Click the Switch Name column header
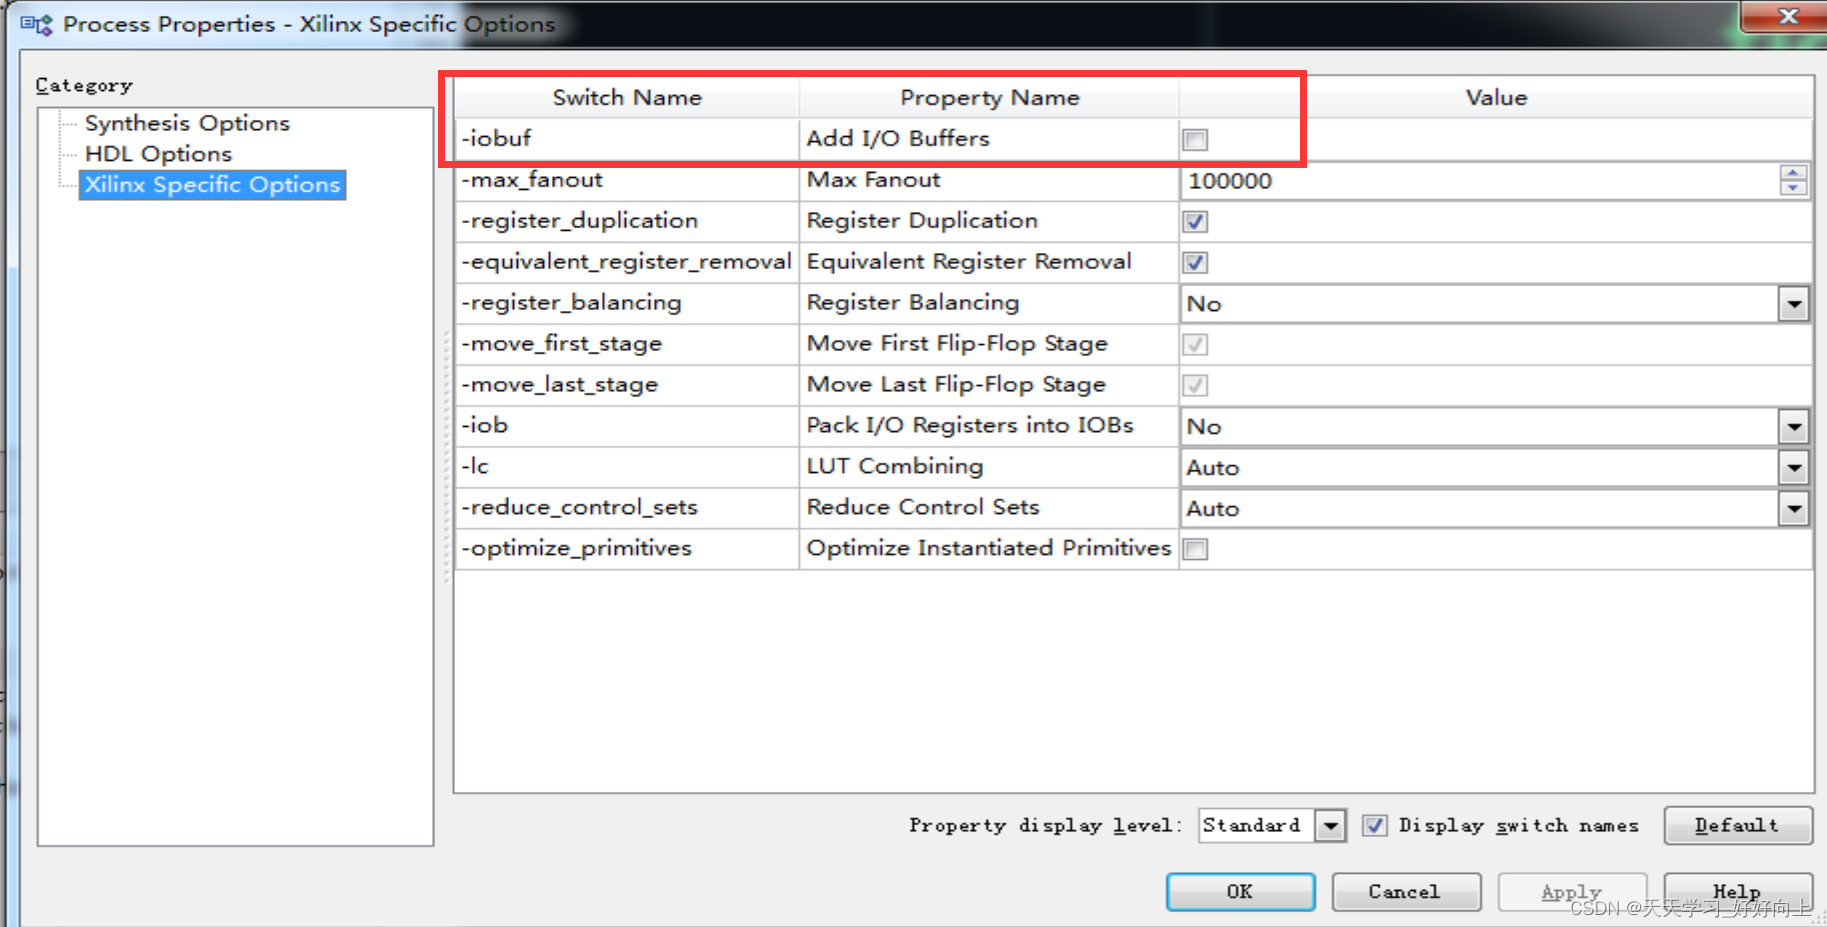 [627, 98]
